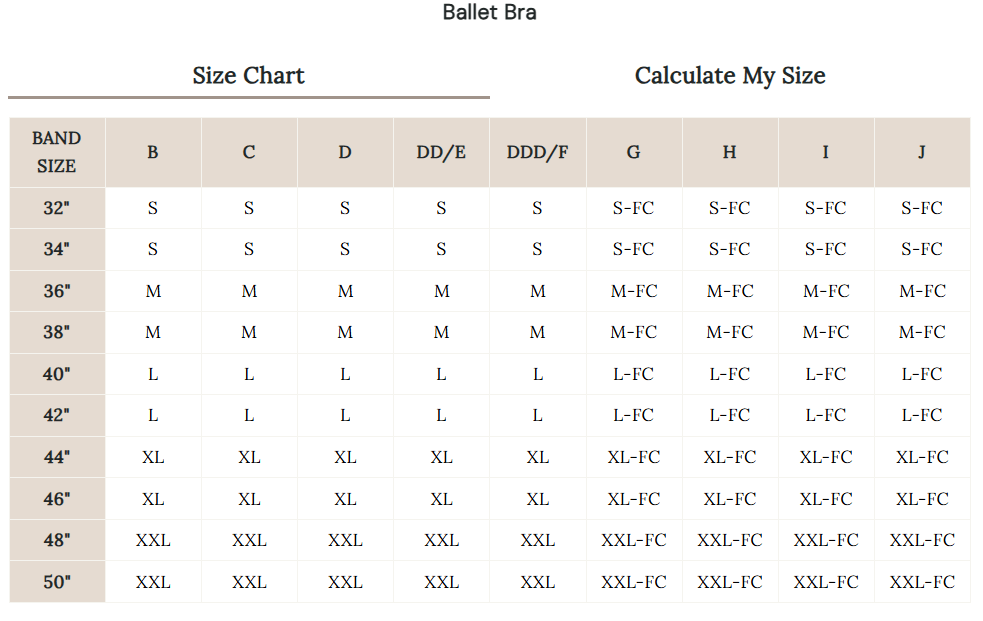Click the M-FC cell for 36" band, G cup
The width and height of the screenshot is (983, 621).
pyautogui.click(x=633, y=291)
